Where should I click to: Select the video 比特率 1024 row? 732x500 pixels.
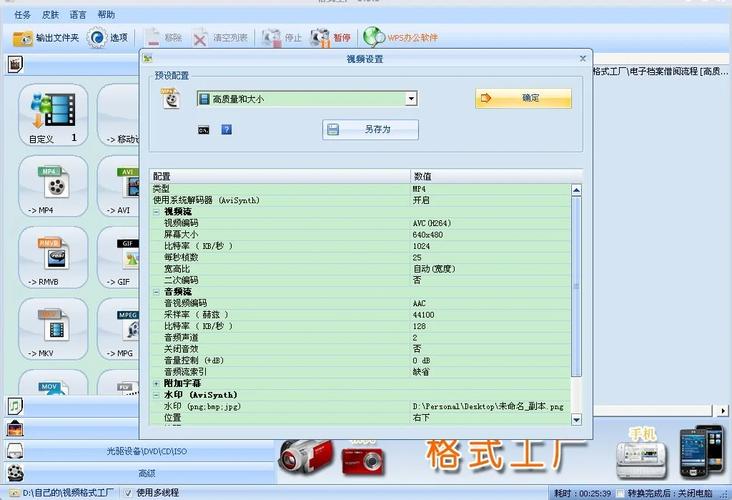tap(361, 246)
